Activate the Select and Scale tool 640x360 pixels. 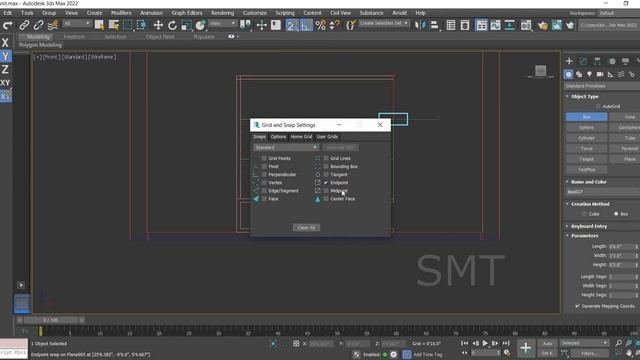(186, 25)
